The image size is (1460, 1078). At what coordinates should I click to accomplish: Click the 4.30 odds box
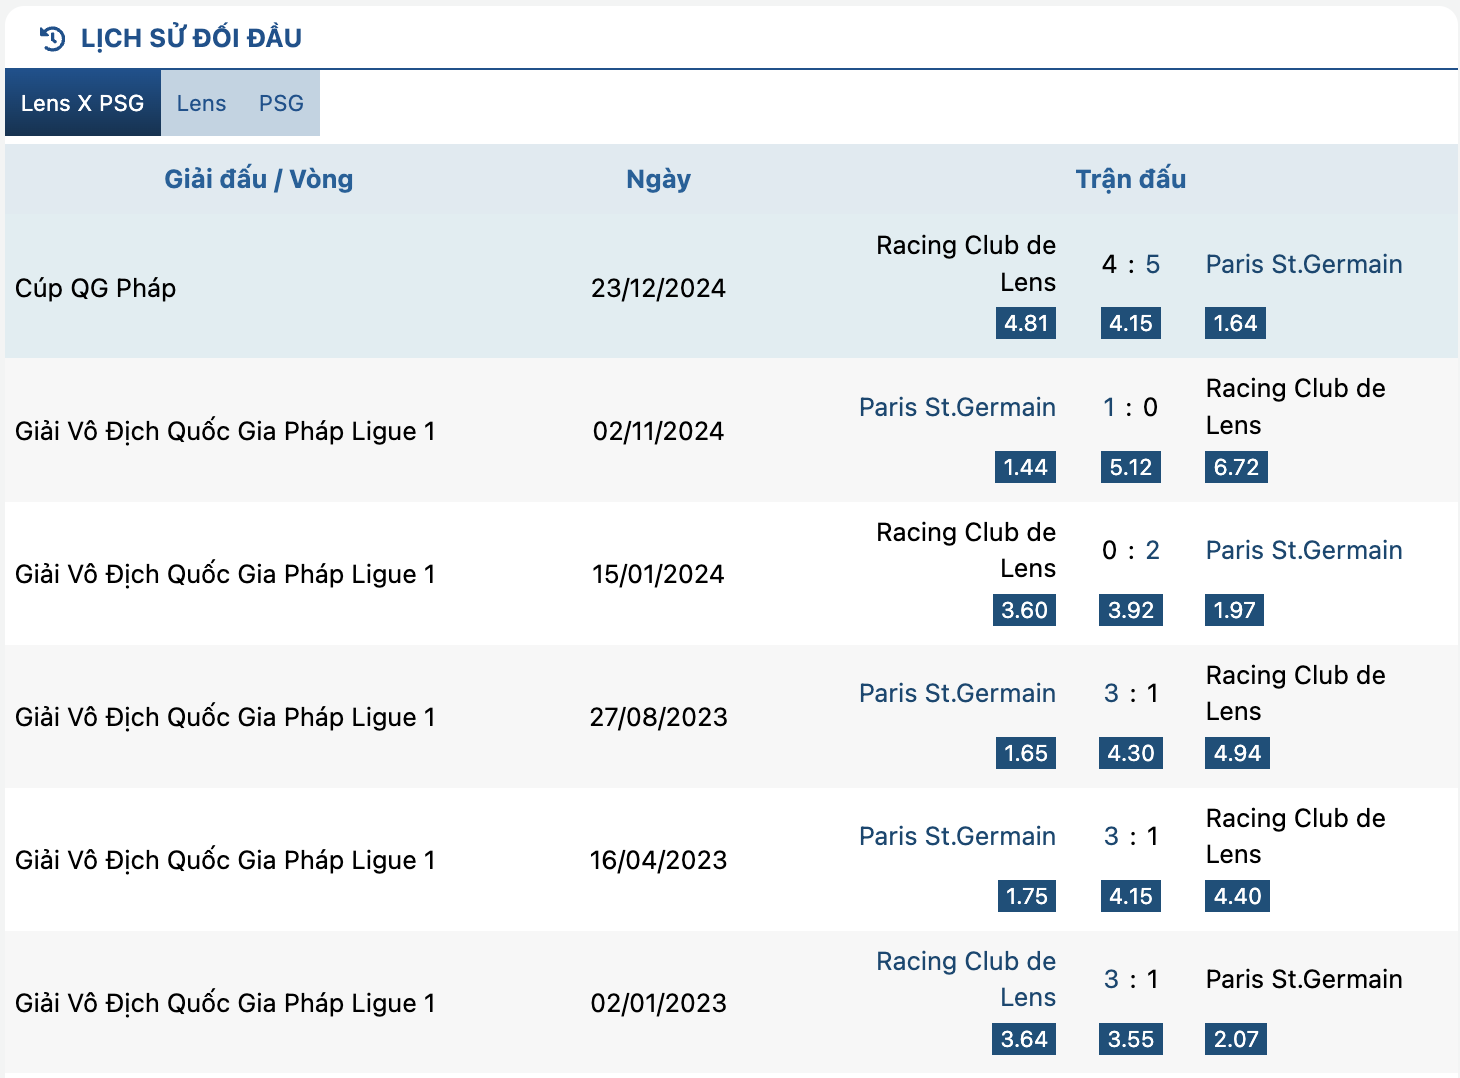1131,753
